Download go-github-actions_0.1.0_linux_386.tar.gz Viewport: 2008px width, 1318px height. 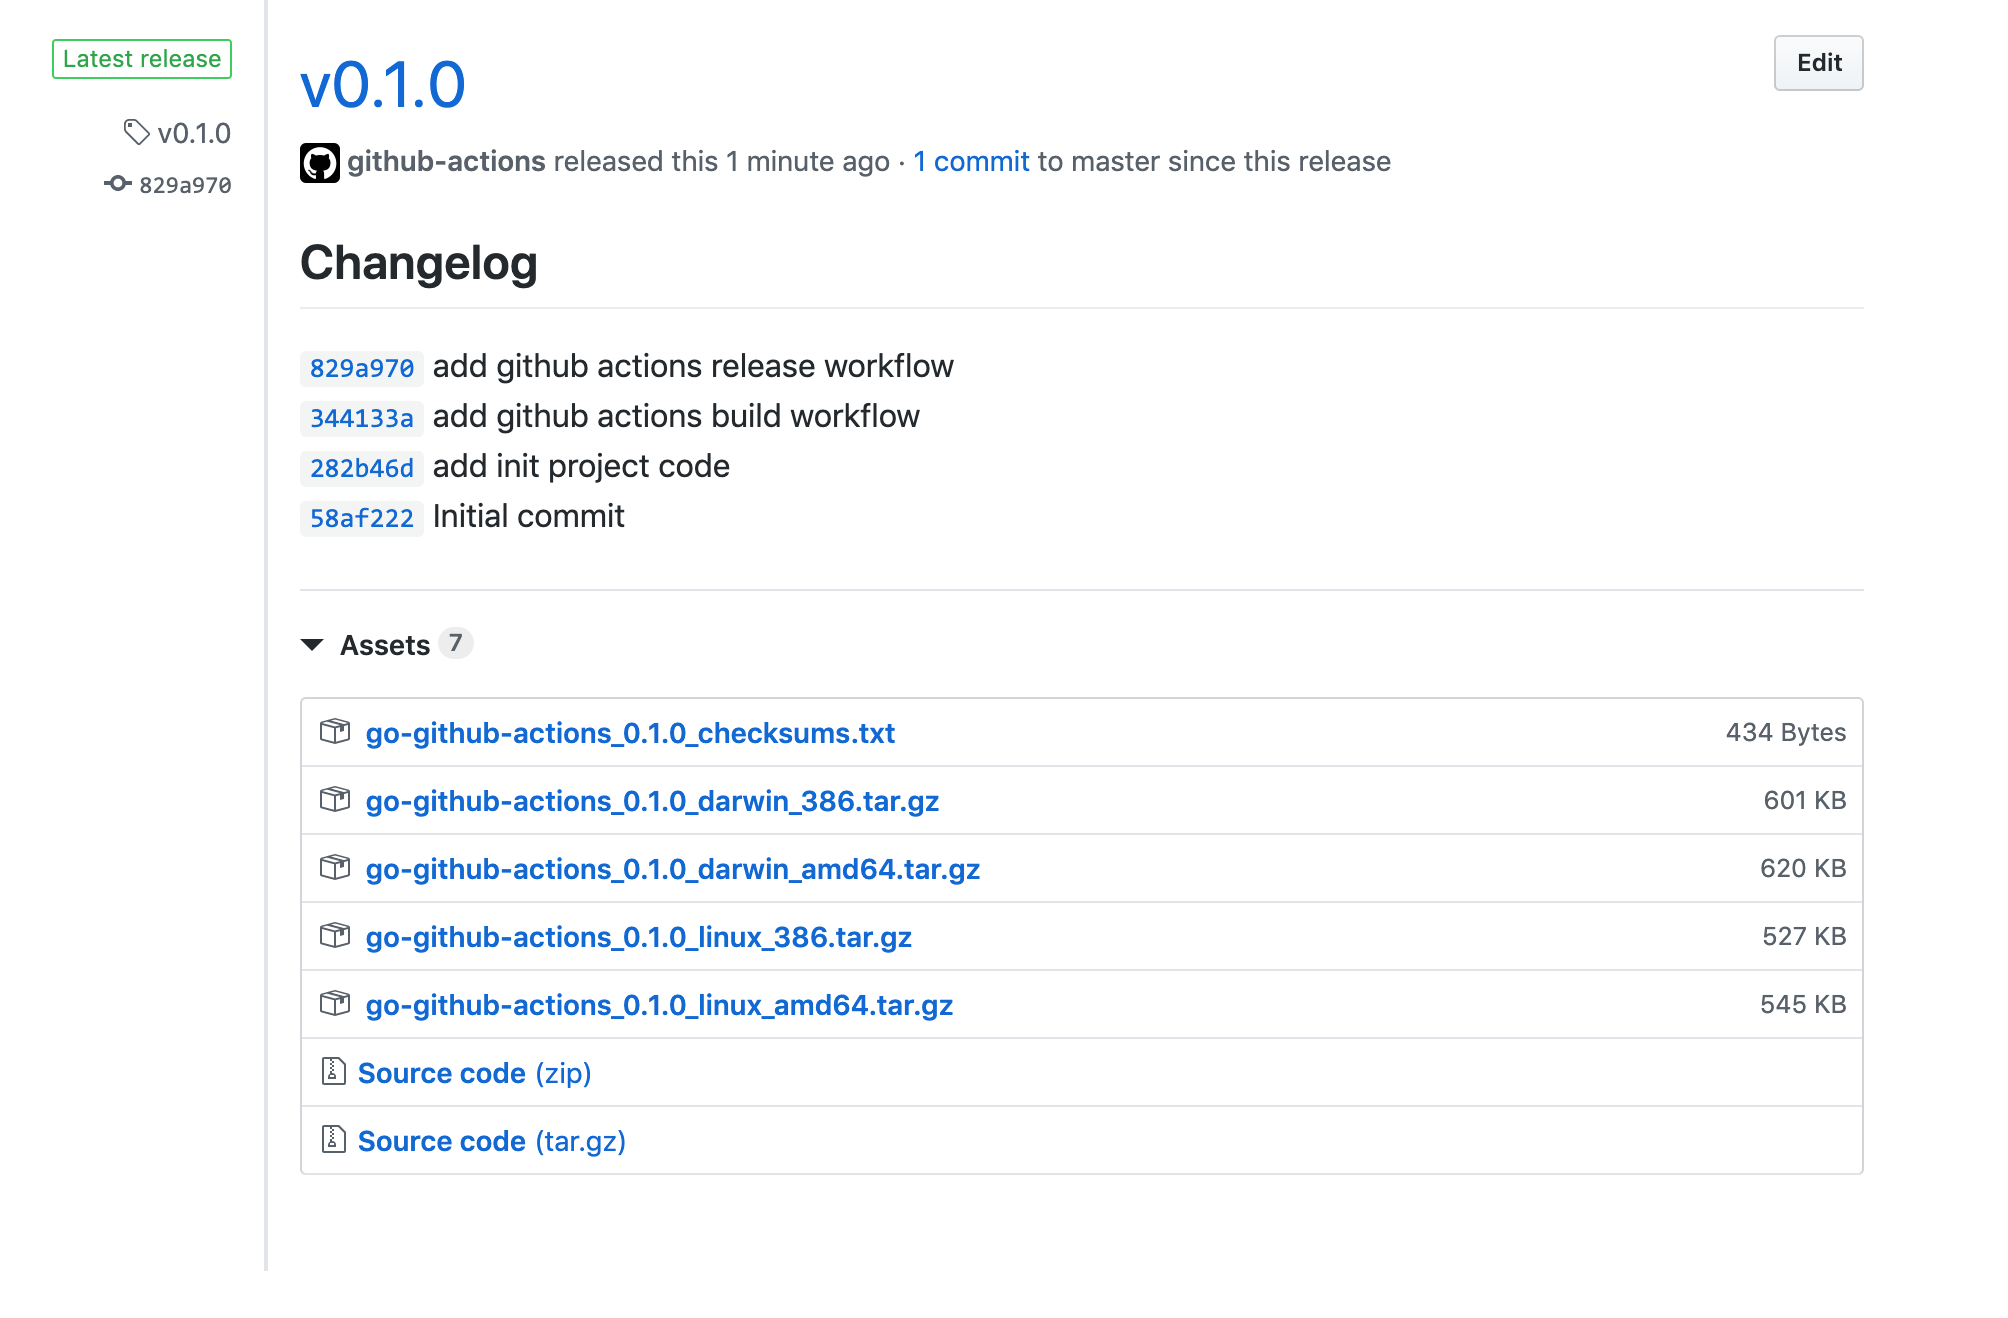coord(639,937)
